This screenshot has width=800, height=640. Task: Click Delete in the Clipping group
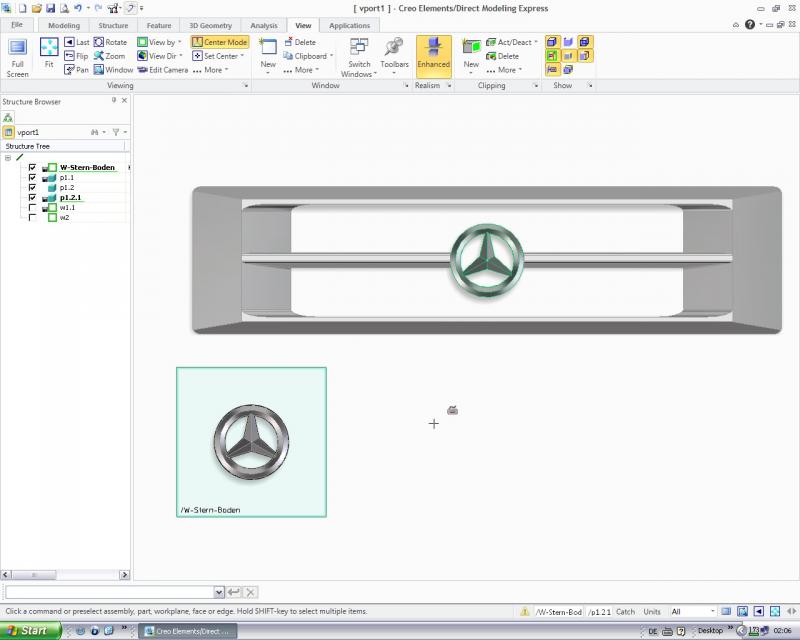point(503,56)
